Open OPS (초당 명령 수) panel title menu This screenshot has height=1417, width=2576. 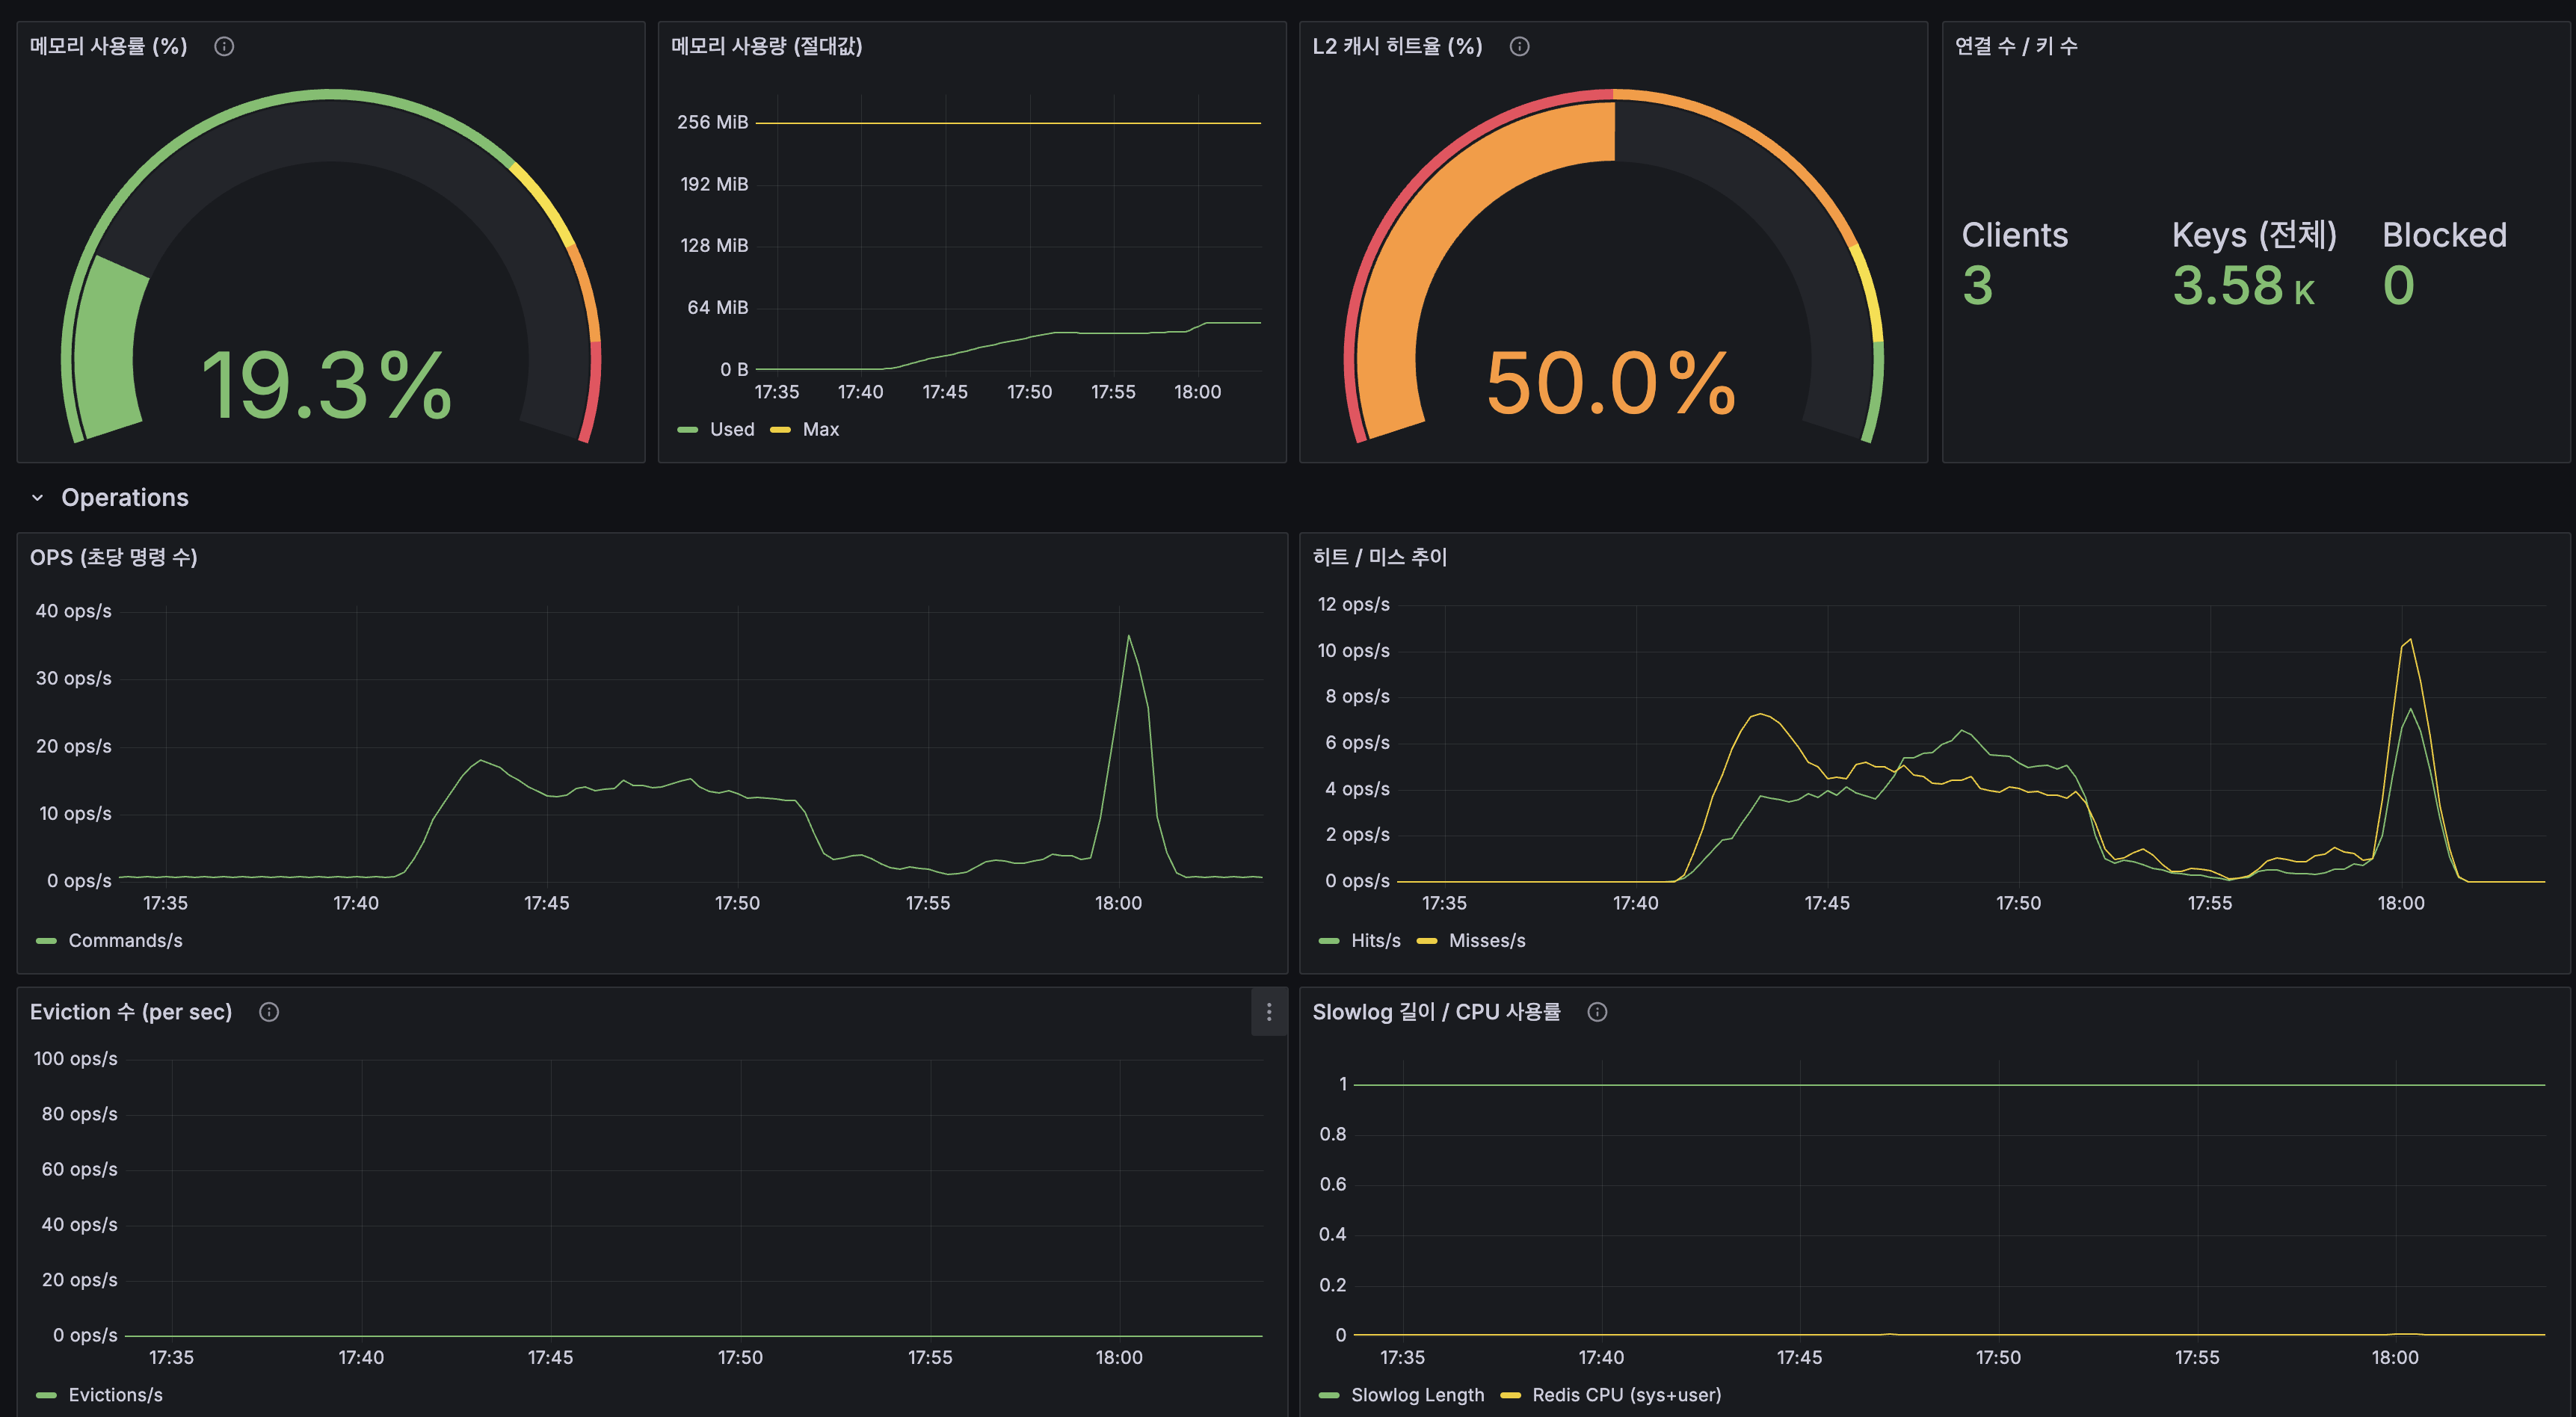[x=113, y=557]
